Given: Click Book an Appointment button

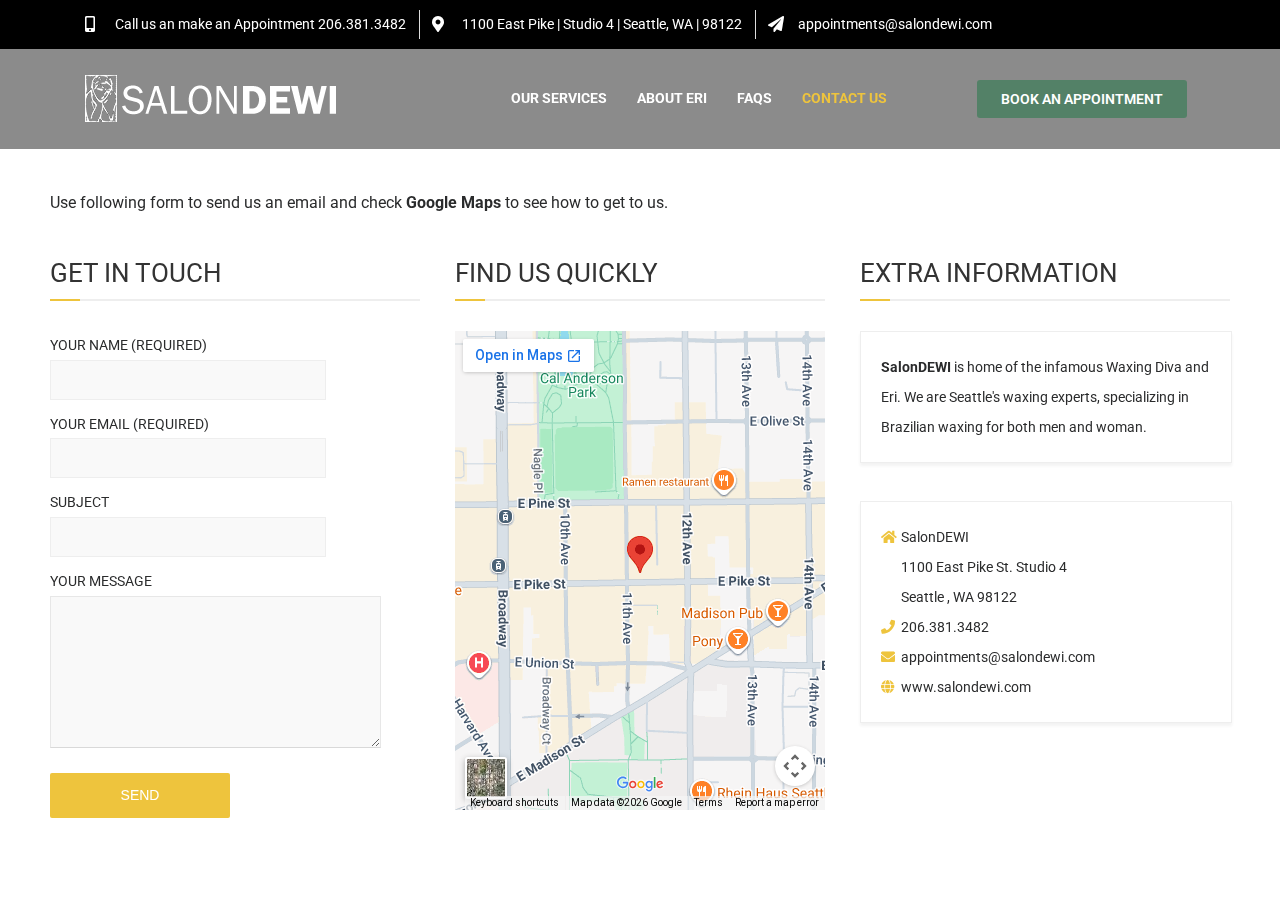Looking at the screenshot, I should tap(1082, 99).
